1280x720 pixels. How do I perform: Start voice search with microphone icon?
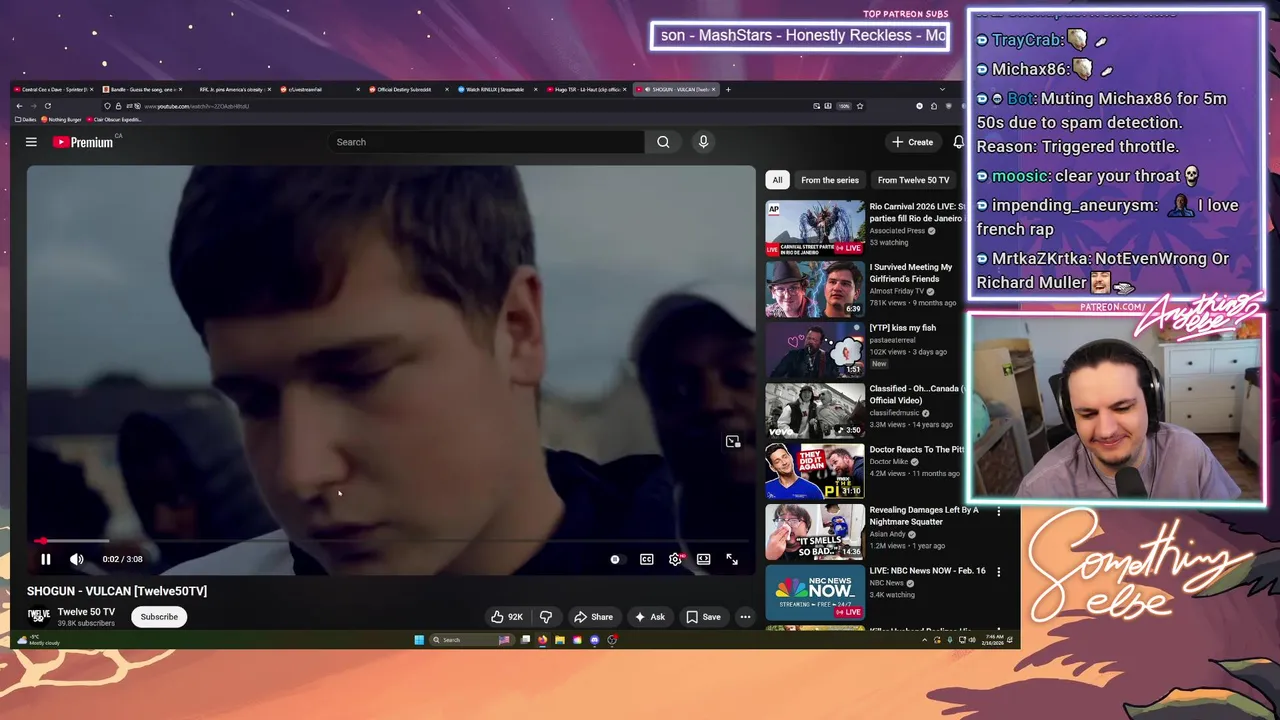[703, 142]
